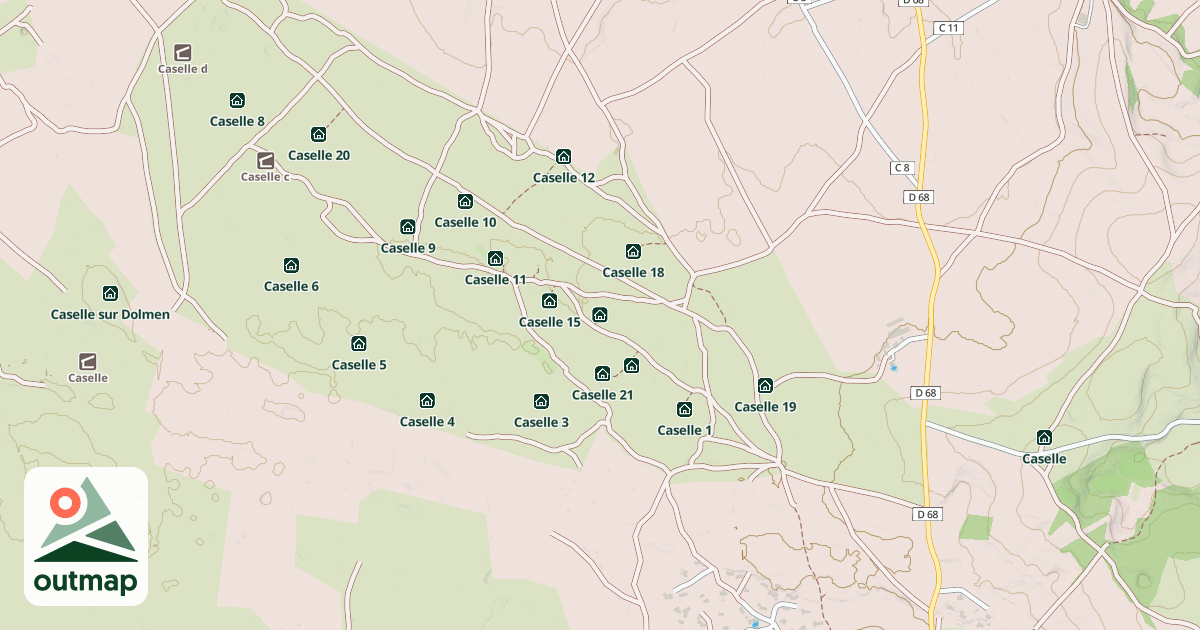Select the Caselle 21 hut marker icon
Viewport: 1200px width, 630px height.
pyautogui.click(x=602, y=374)
